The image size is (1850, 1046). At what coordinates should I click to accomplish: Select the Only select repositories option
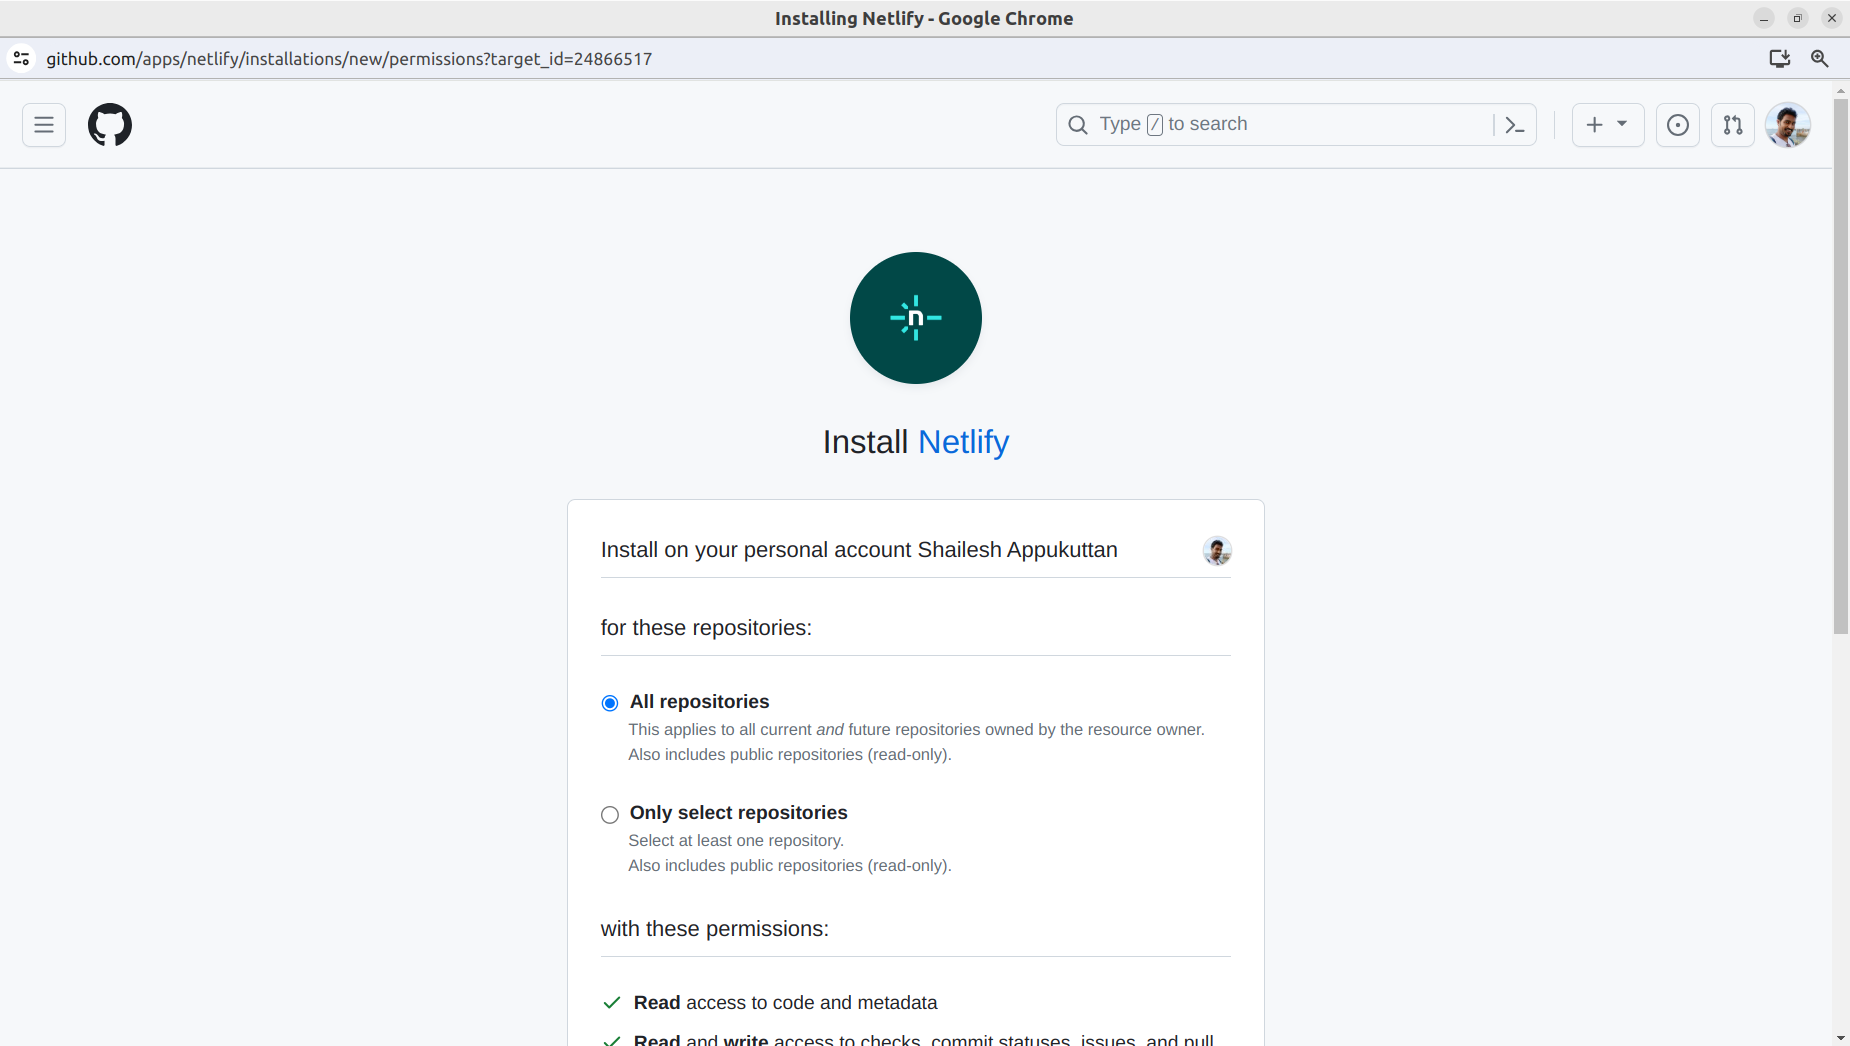tap(609, 815)
